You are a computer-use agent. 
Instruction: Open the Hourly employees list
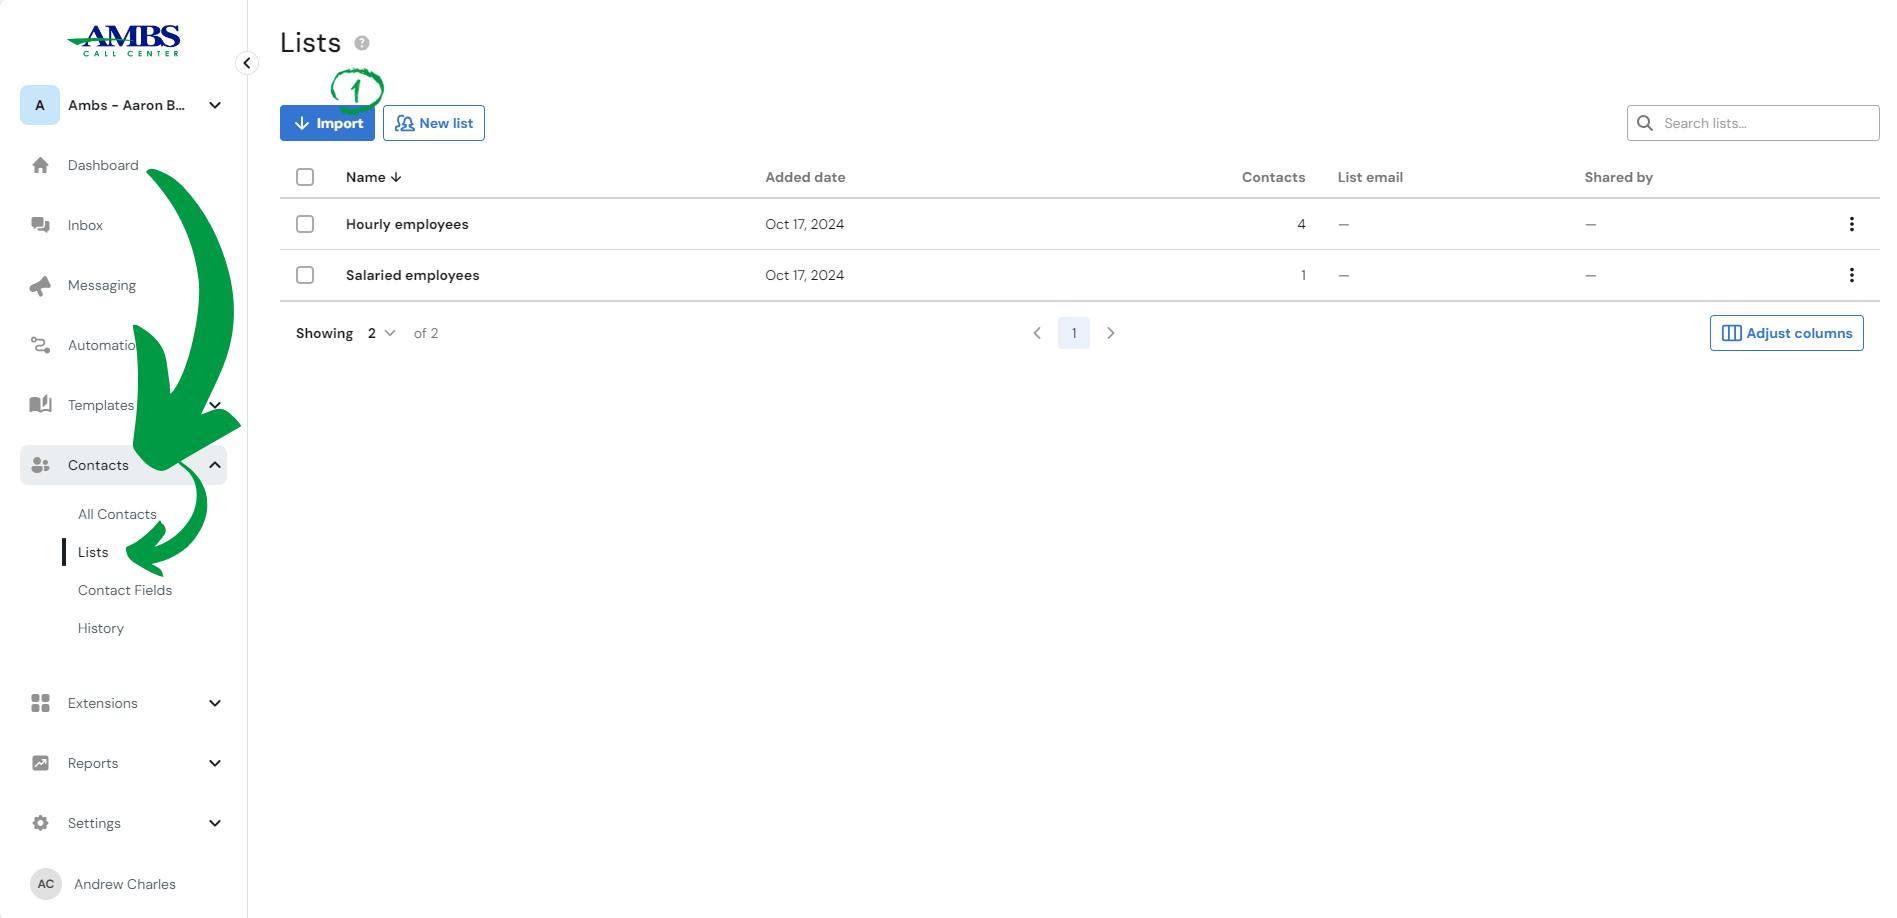[x=407, y=224]
